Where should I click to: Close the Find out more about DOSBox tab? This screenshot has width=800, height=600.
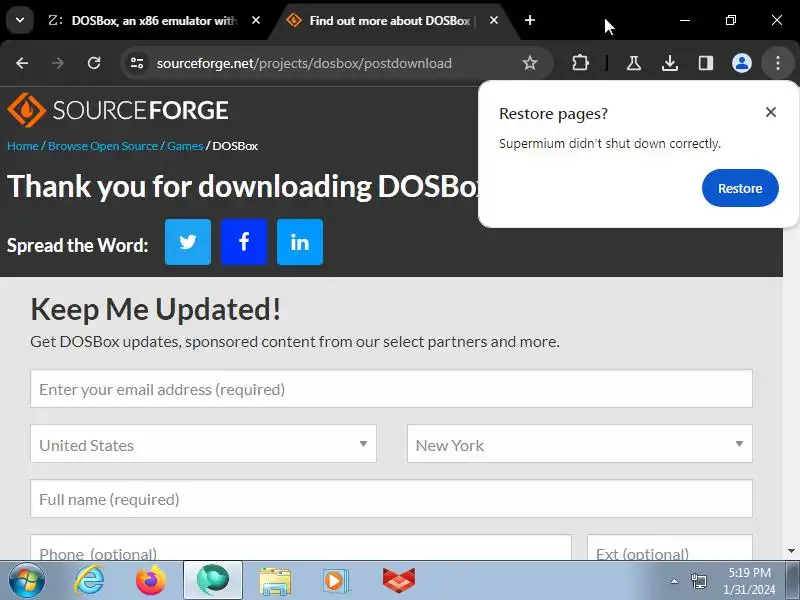tap(494, 20)
